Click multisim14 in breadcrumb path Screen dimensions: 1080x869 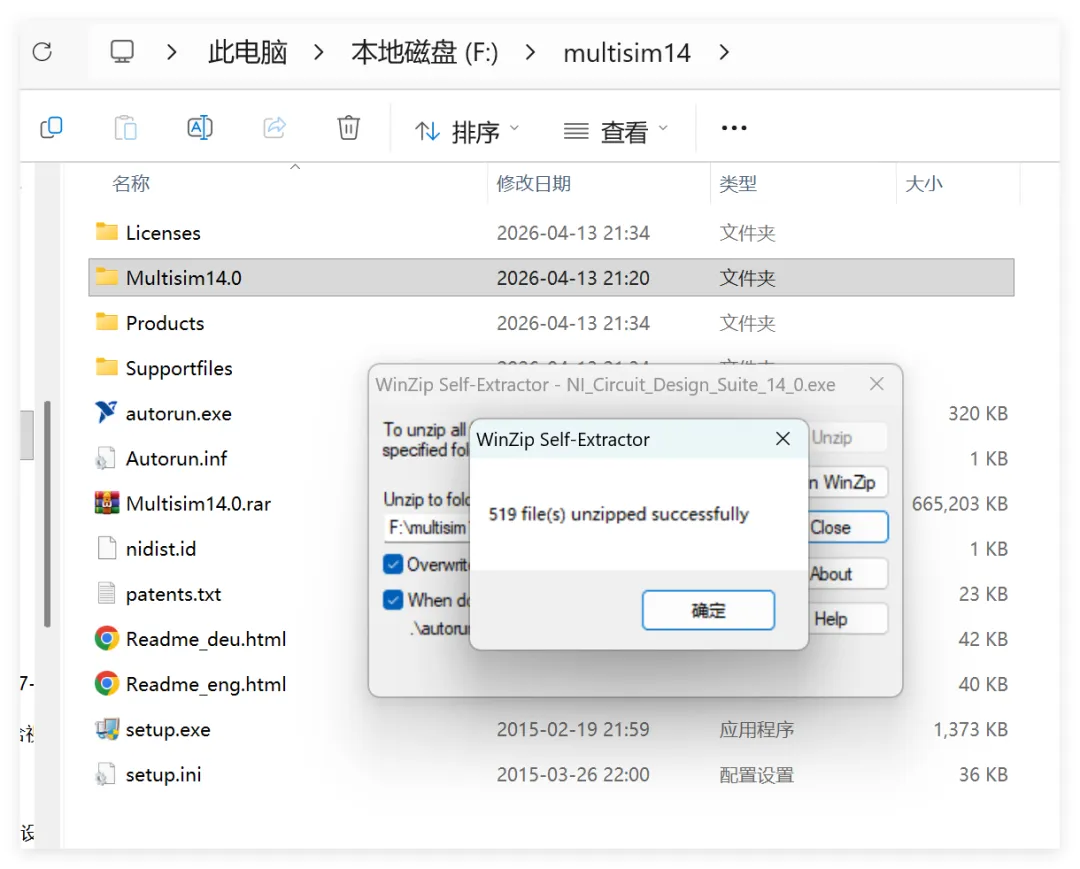627,53
